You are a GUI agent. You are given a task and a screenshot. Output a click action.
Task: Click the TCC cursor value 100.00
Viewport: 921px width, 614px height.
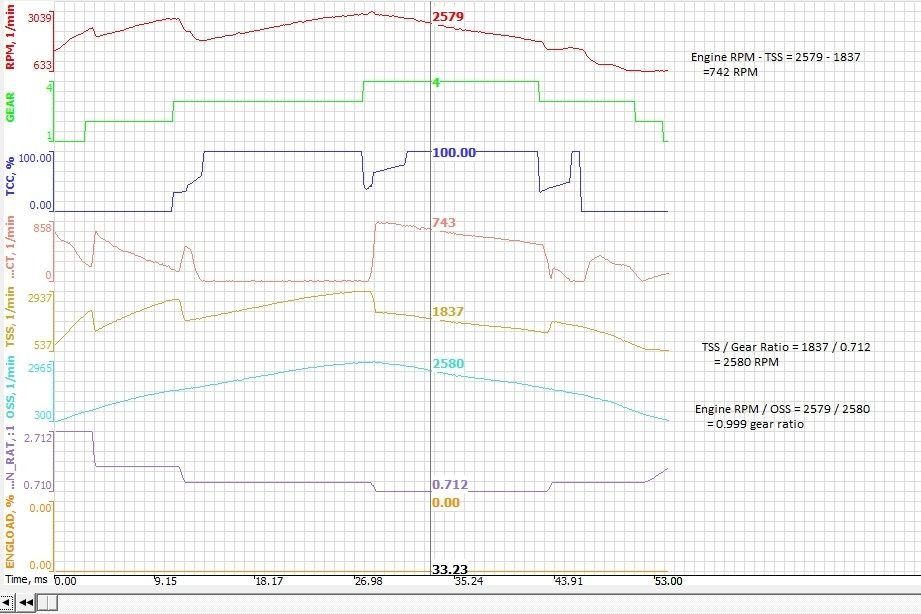tap(453, 153)
